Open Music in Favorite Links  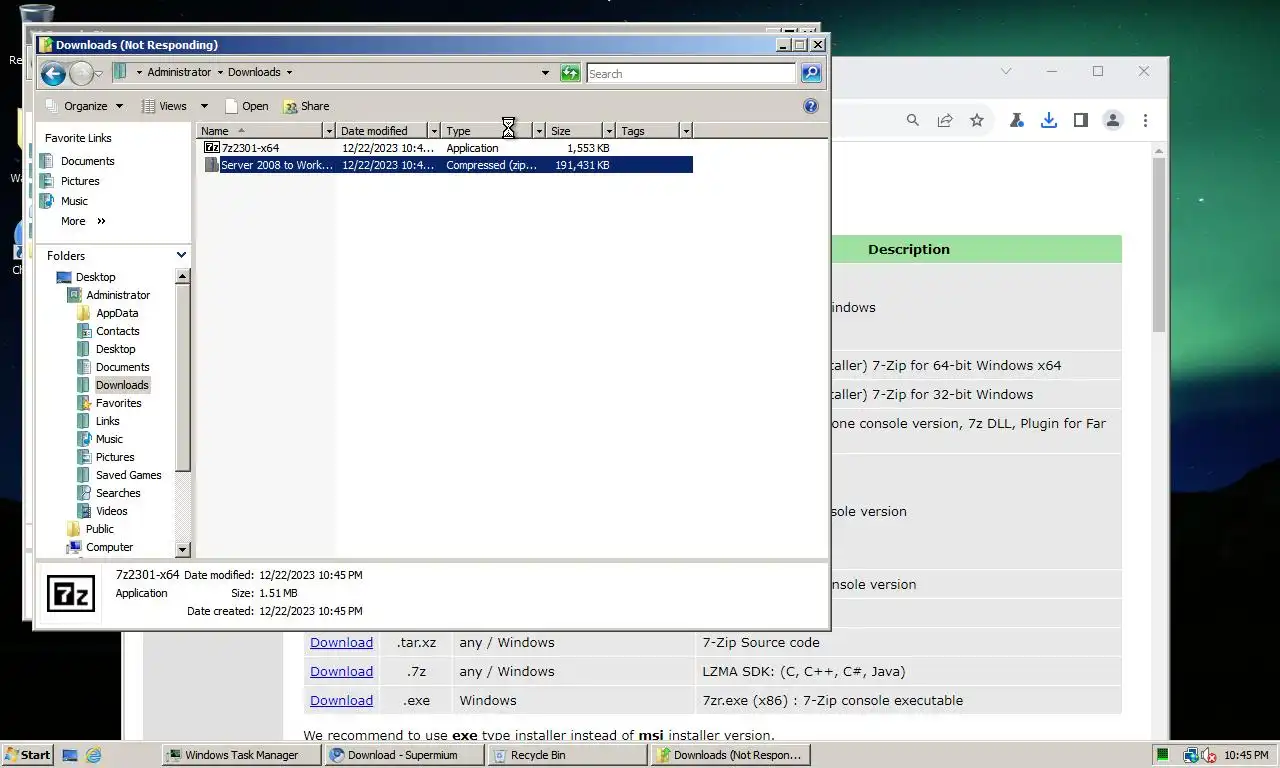[x=74, y=201]
